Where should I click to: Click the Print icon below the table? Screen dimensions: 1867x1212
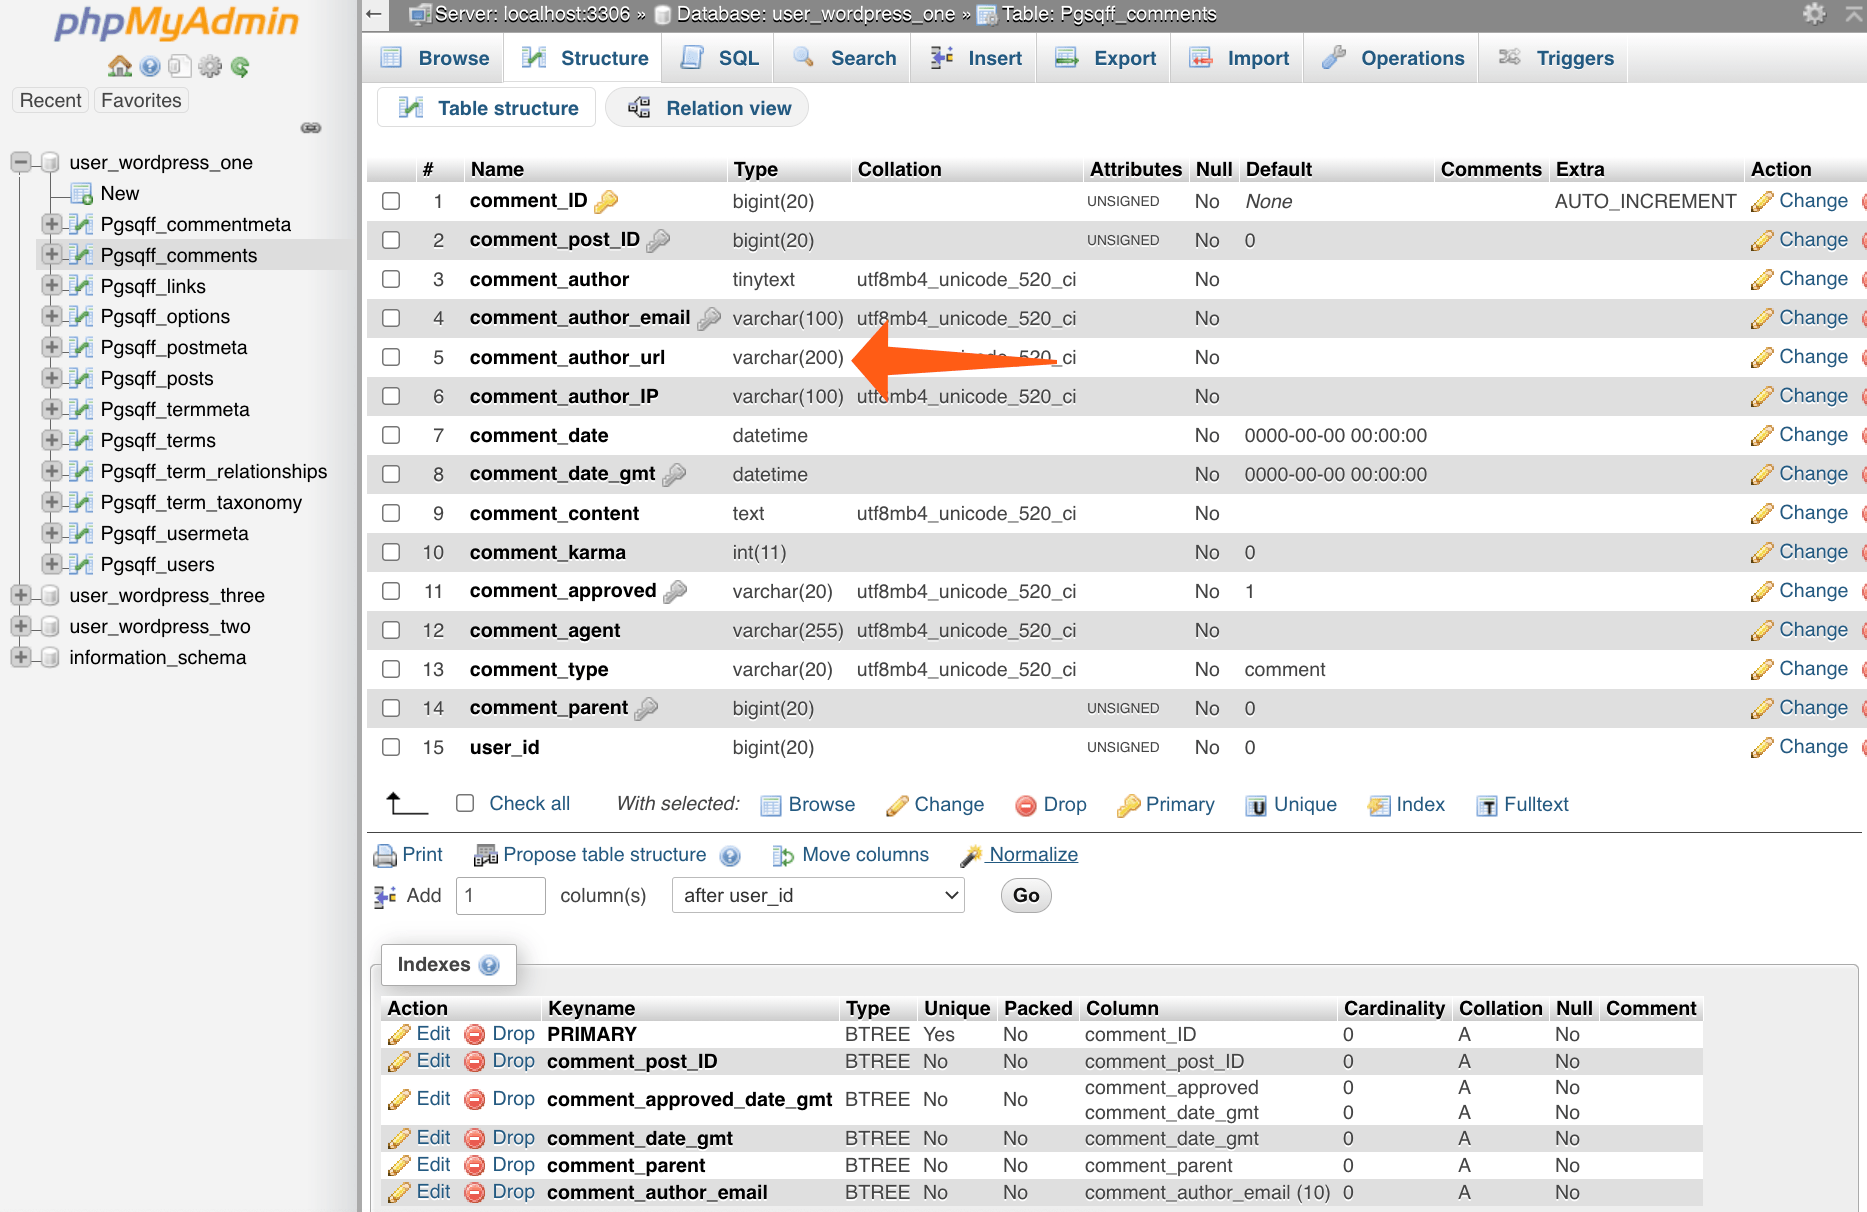click(386, 855)
